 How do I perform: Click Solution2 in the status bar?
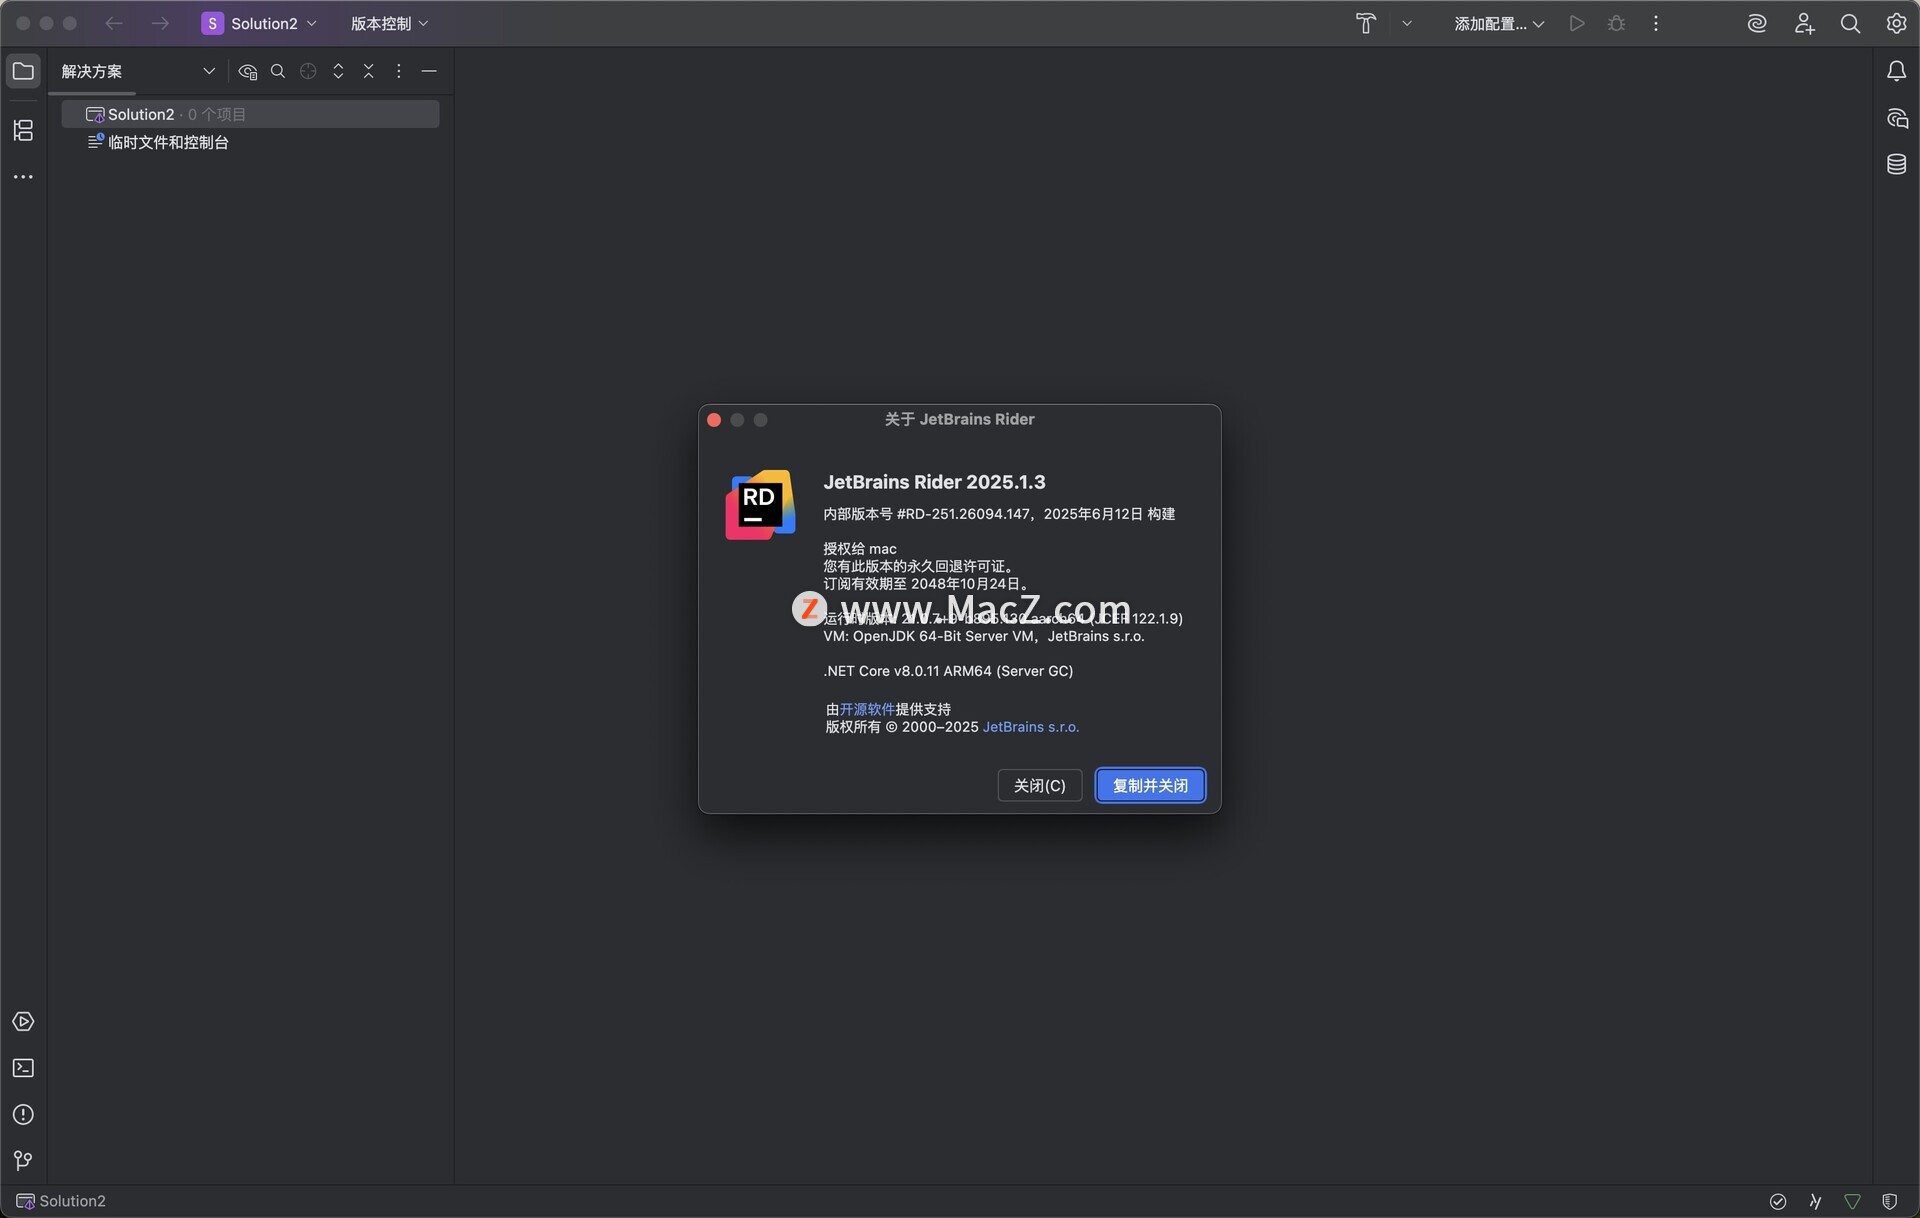[x=61, y=1201]
